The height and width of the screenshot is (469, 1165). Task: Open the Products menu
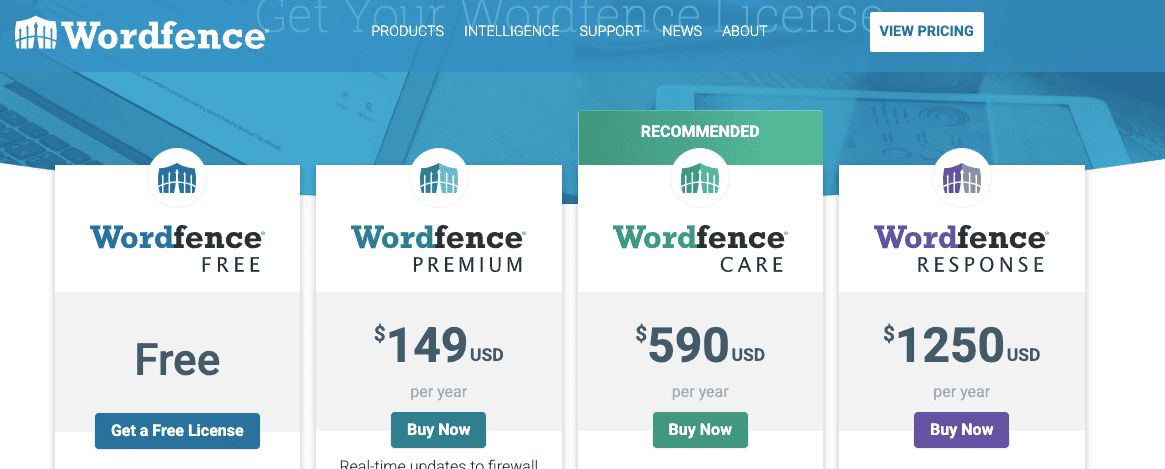click(407, 31)
